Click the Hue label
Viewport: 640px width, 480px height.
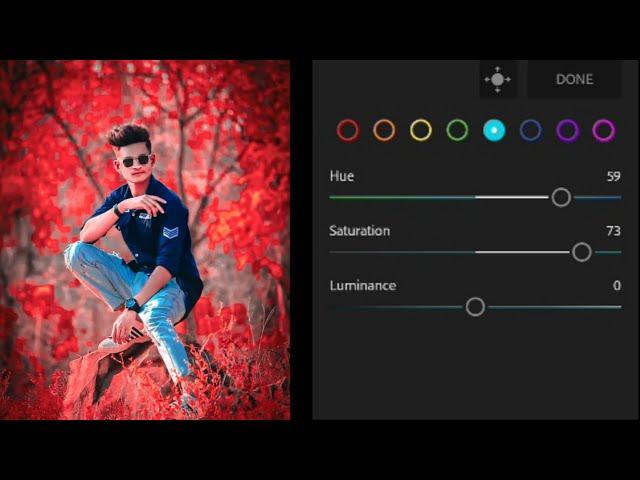(342, 176)
